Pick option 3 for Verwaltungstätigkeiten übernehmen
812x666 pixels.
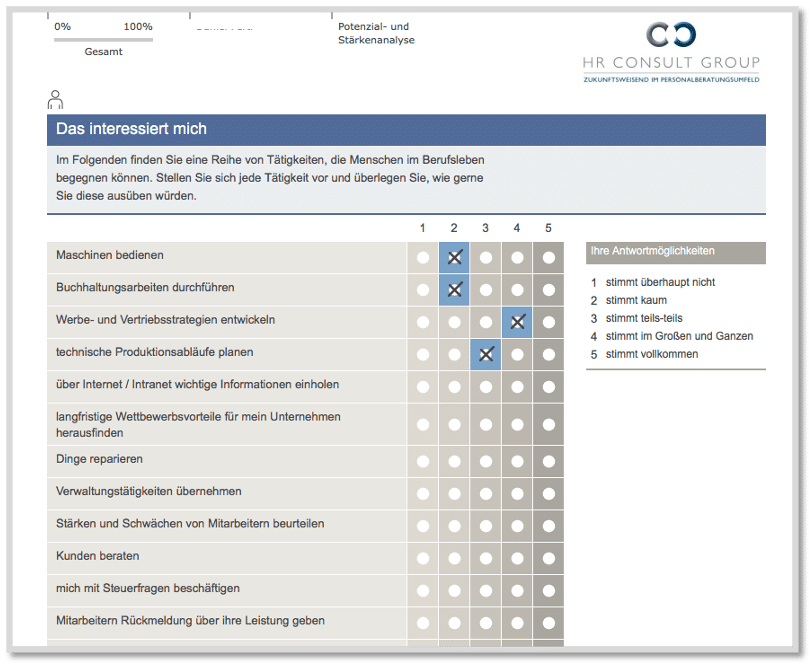click(x=486, y=494)
